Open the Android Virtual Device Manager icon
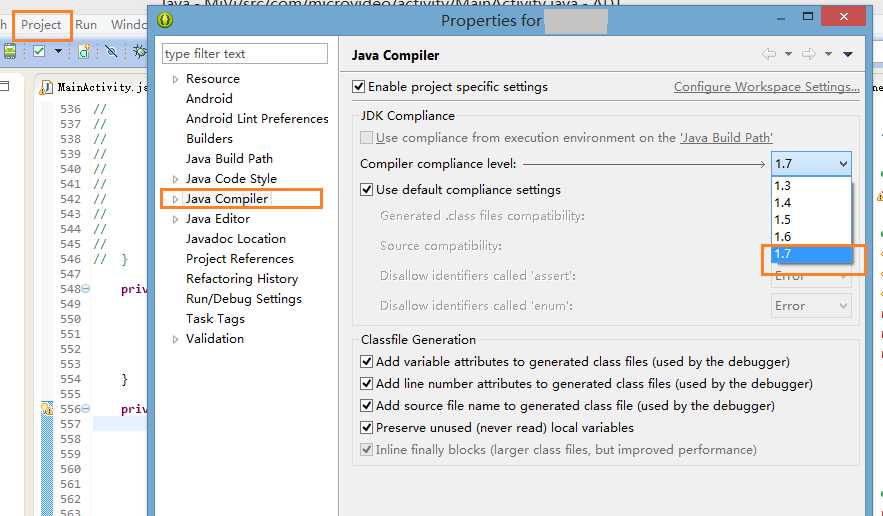Viewport: 883px width, 516px height. 9,51
